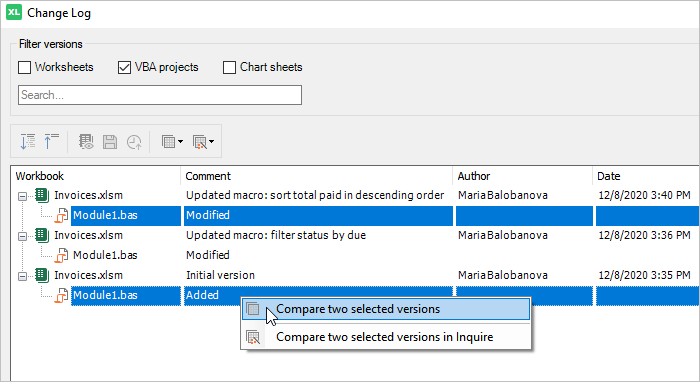The height and width of the screenshot is (382, 700).
Task: Click module icon of Added Module1.bas row
Action: pos(62,296)
